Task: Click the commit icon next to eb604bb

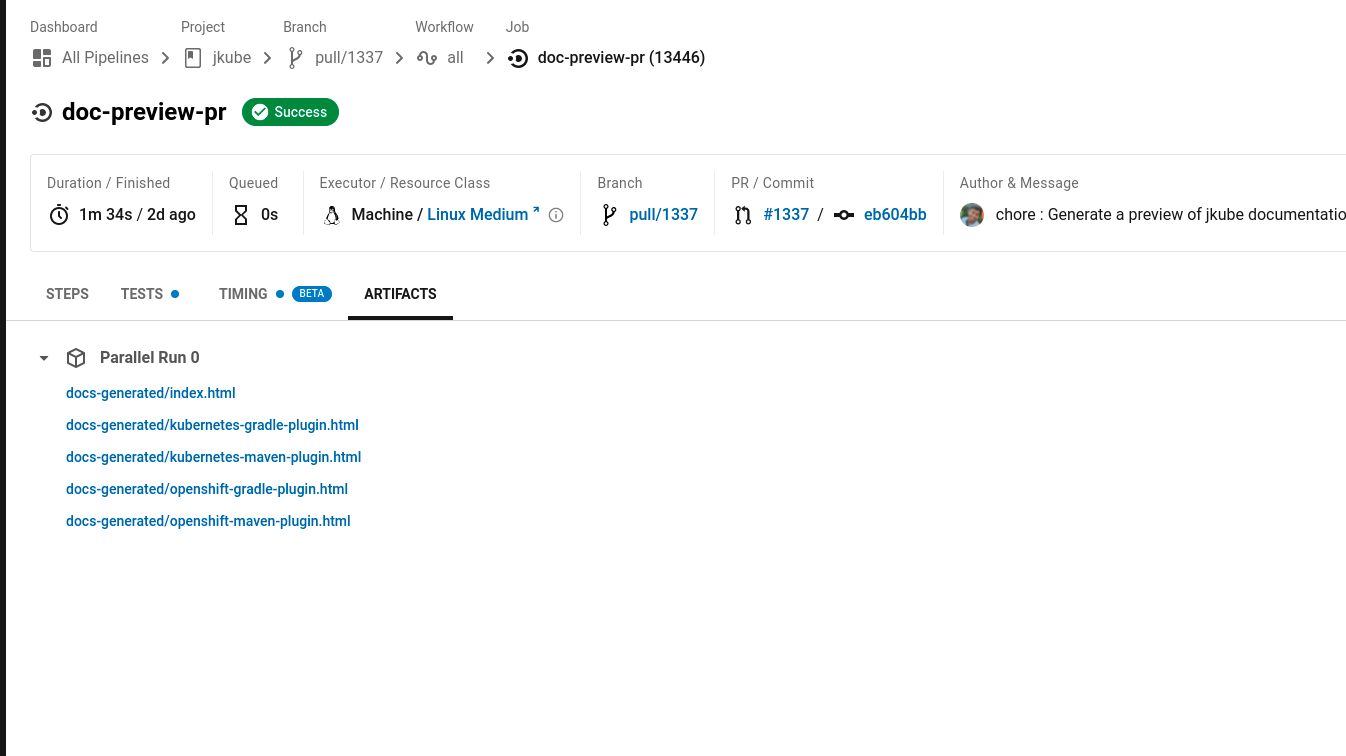Action: point(843,214)
